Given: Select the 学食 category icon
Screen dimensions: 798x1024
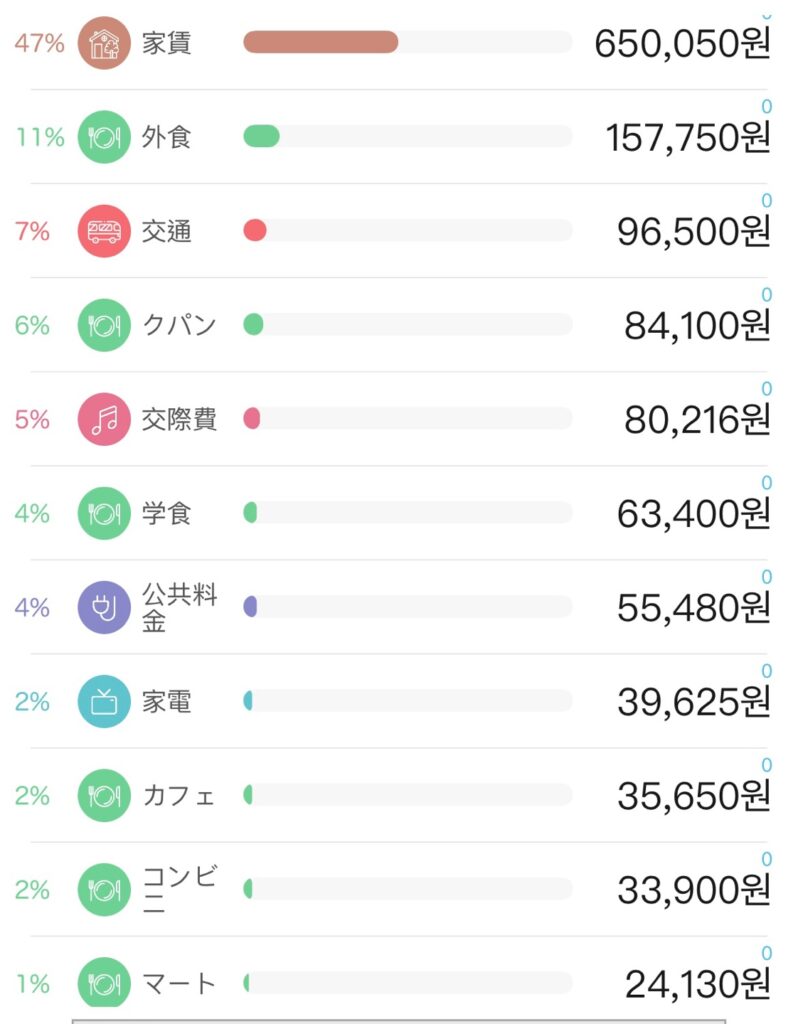Looking at the screenshot, I should [x=104, y=513].
